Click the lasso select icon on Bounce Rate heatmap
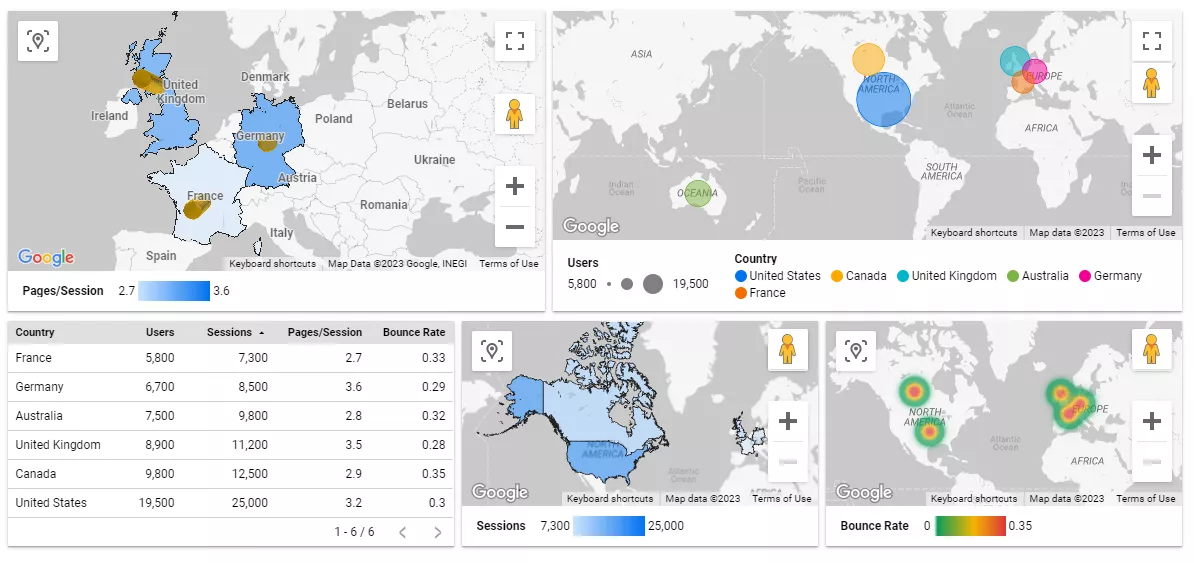 click(x=856, y=350)
